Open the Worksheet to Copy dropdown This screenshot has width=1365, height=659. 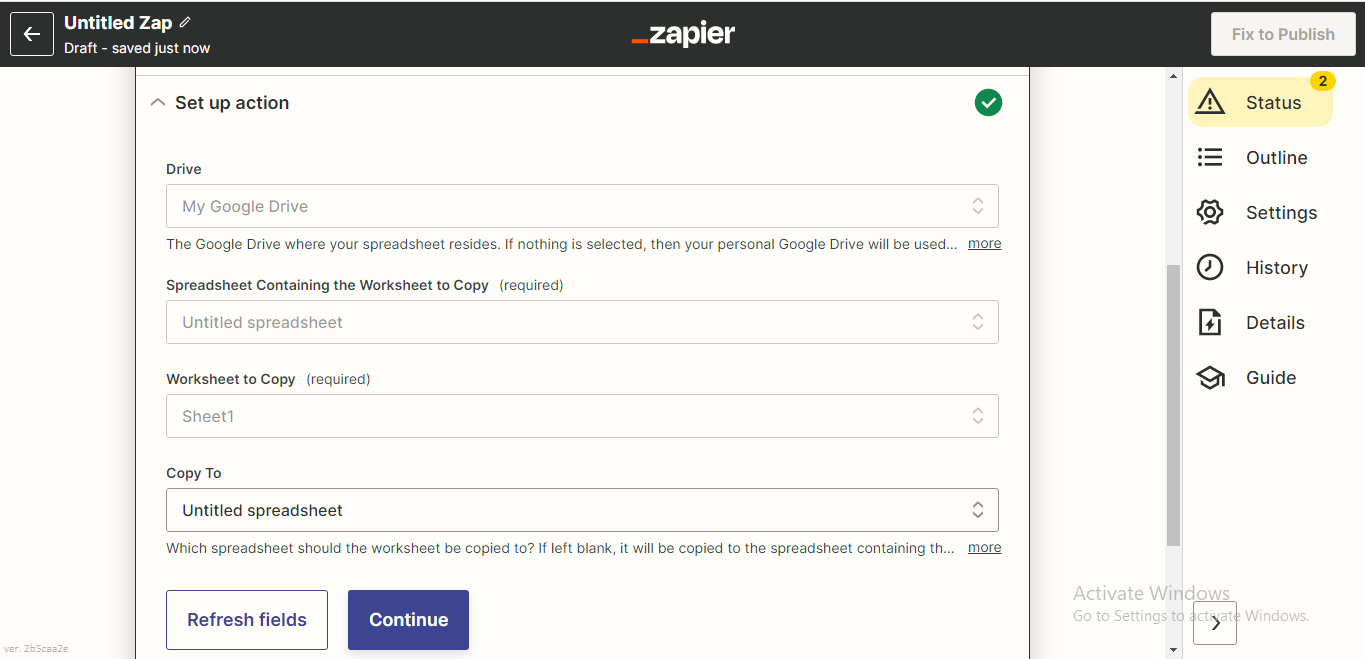(582, 416)
